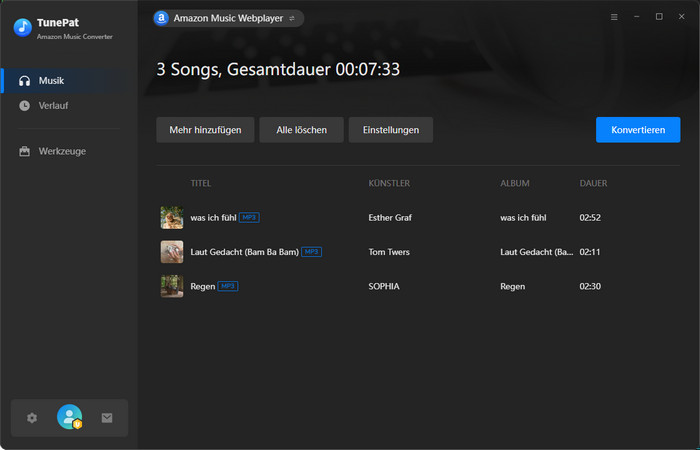
Task: Click duration "02:30"
Action: 590,286
